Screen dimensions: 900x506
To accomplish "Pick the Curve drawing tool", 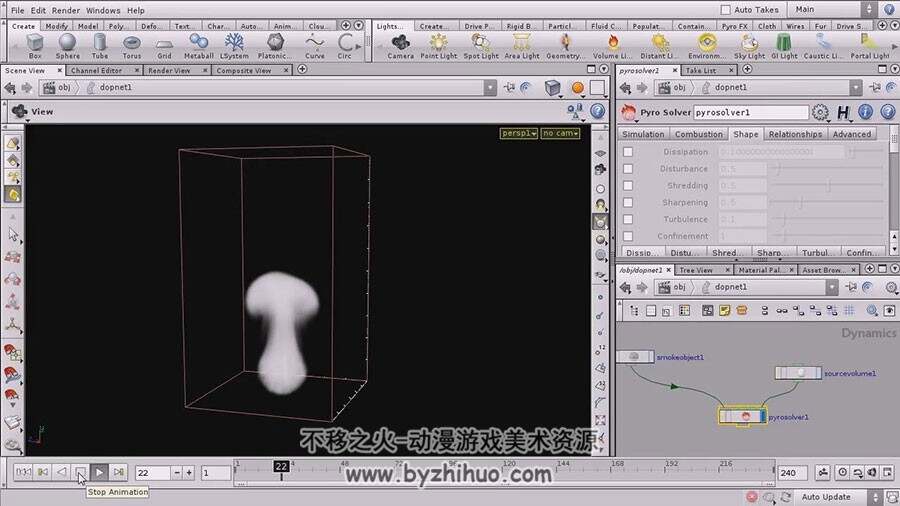I will [x=315, y=46].
